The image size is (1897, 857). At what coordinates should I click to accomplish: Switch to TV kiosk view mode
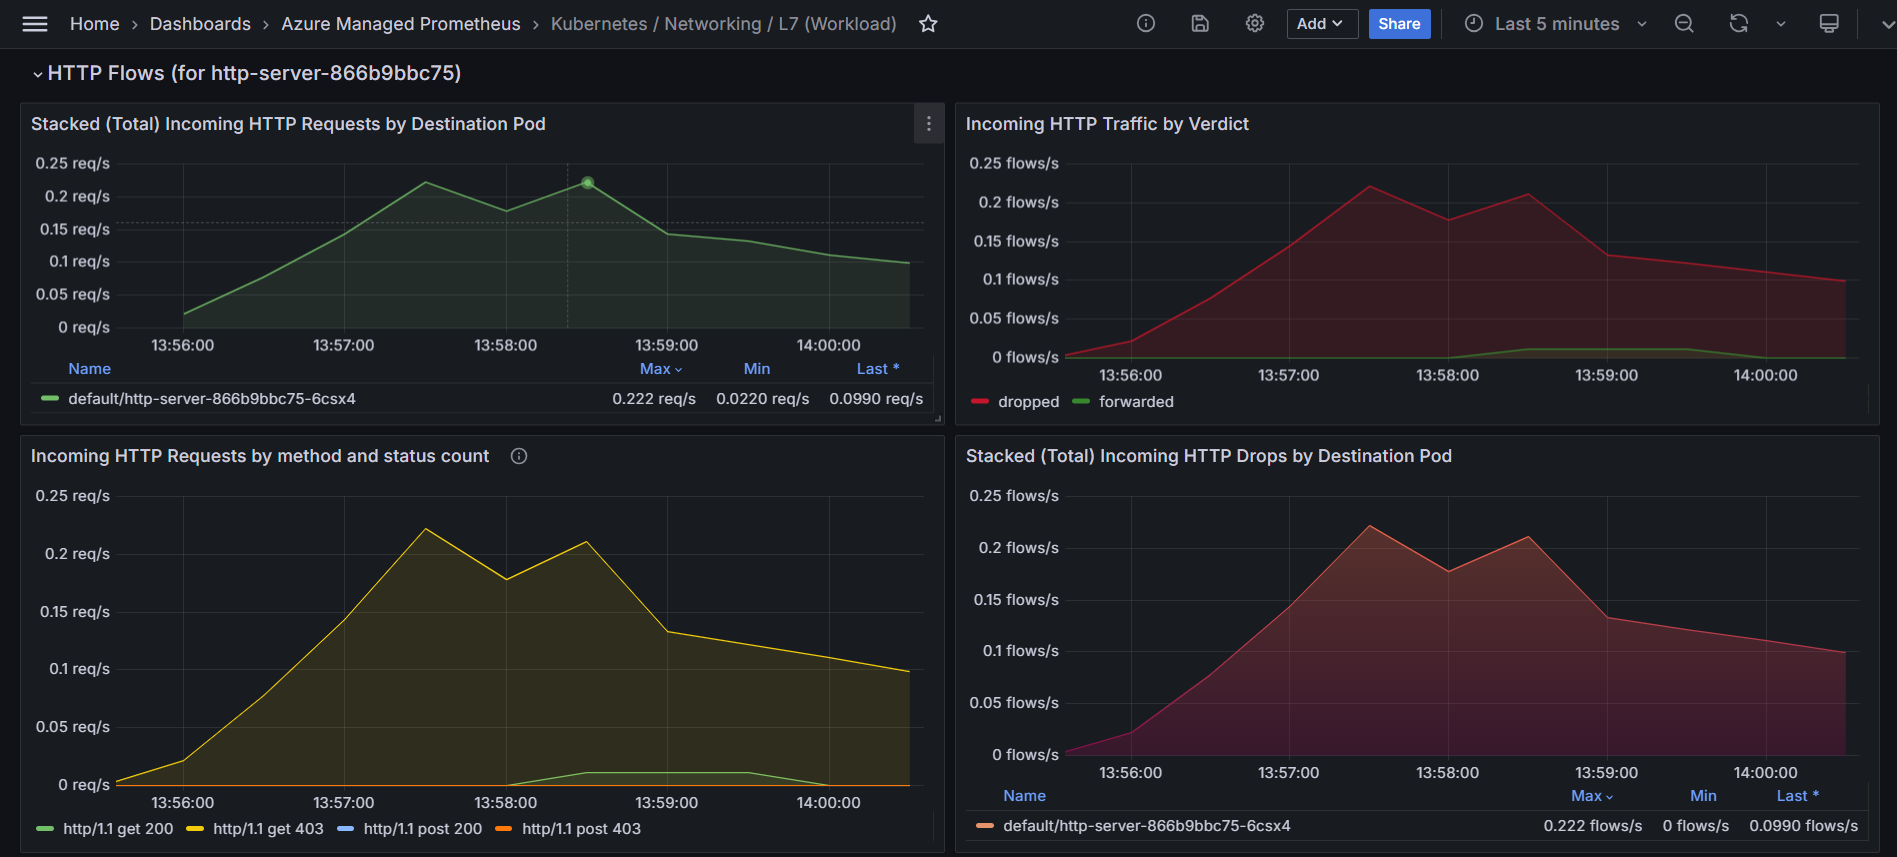pyautogui.click(x=1828, y=24)
